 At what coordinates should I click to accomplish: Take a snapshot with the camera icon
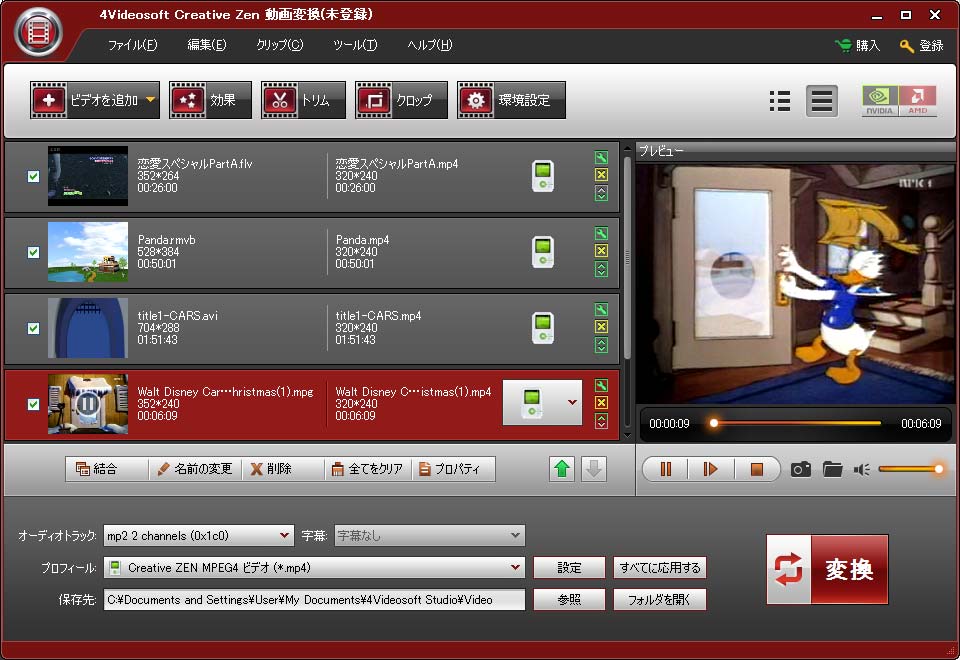pyautogui.click(x=800, y=469)
